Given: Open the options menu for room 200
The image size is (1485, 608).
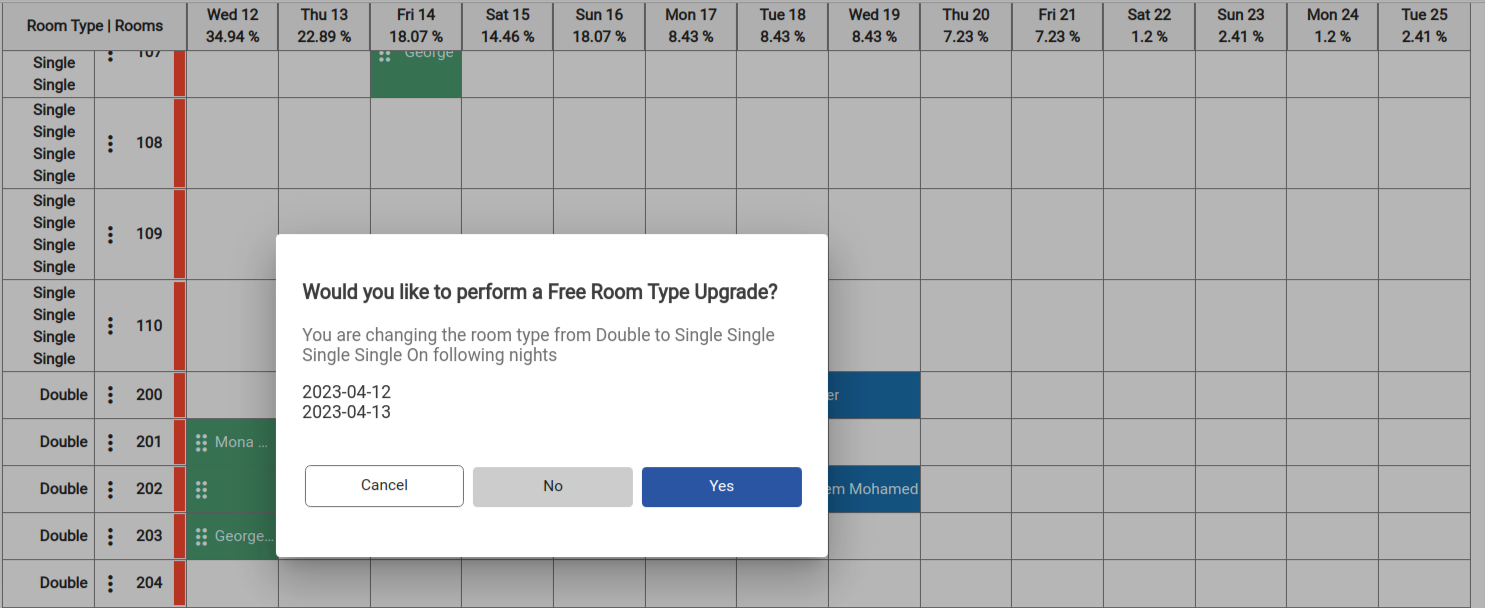Looking at the screenshot, I should point(109,394).
